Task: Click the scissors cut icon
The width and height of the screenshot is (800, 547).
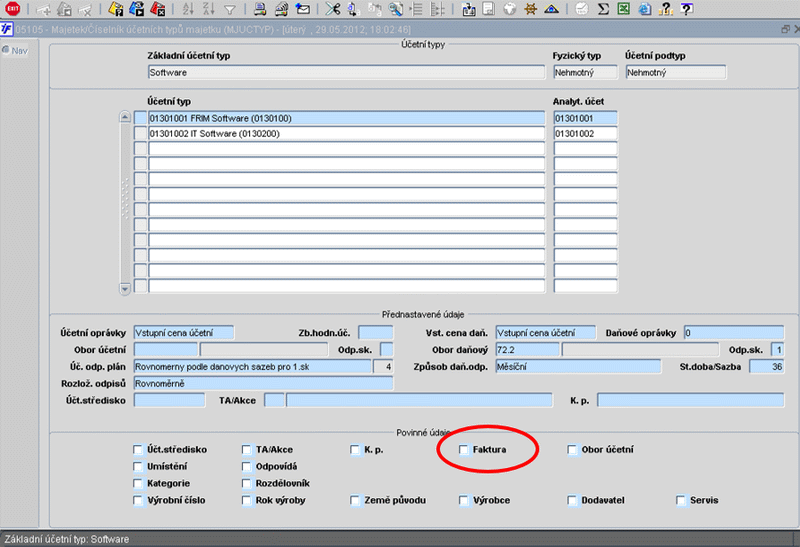Action: point(333,9)
